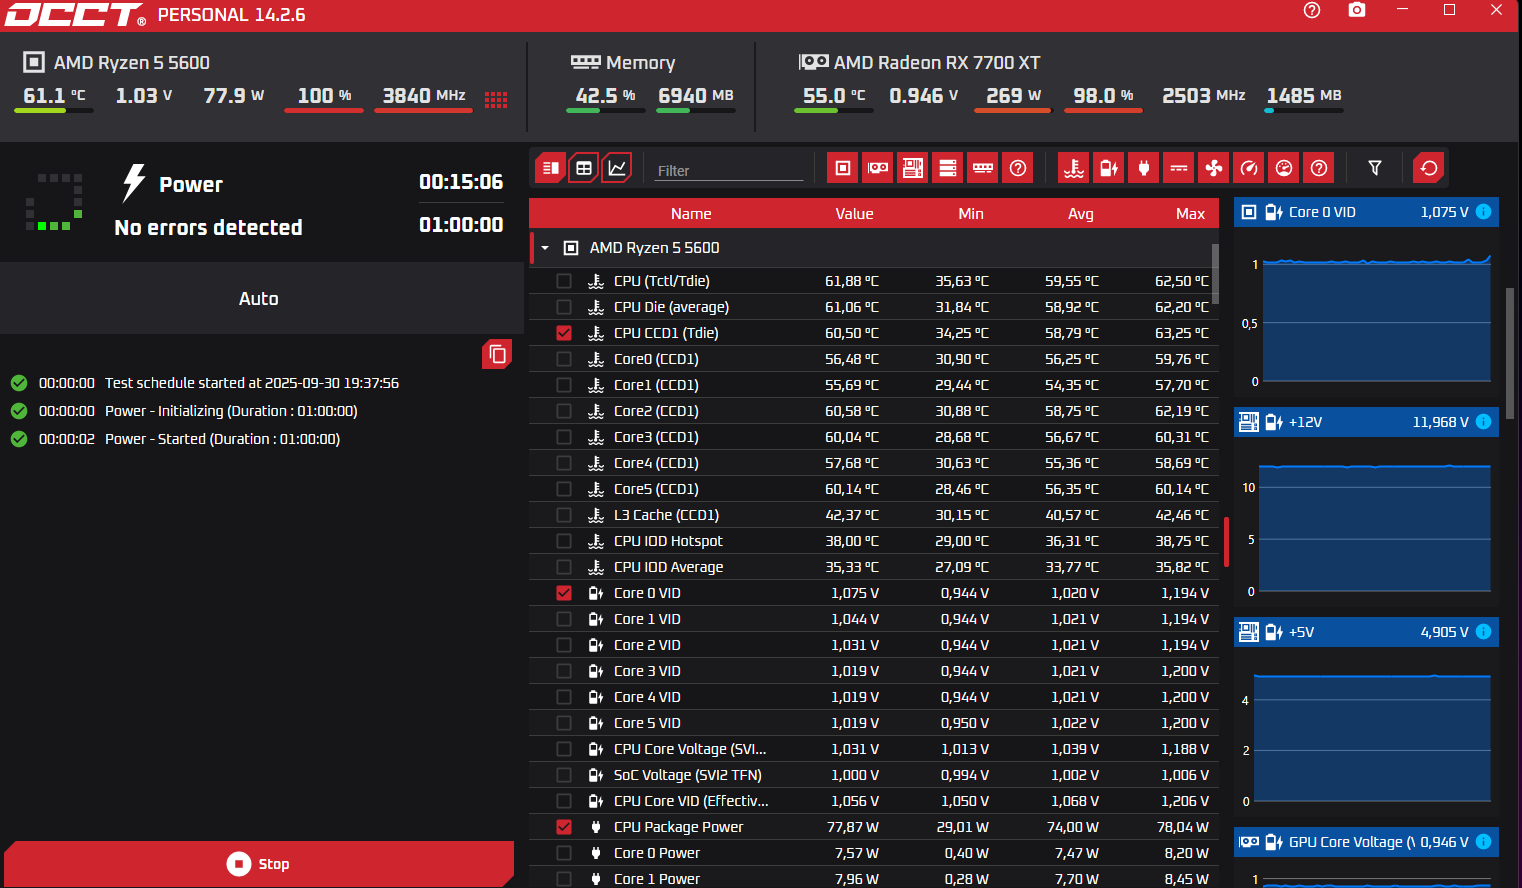Collapse the AMD Ryzen 5 5600 sensor group
1522x888 pixels.
pos(545,248)
